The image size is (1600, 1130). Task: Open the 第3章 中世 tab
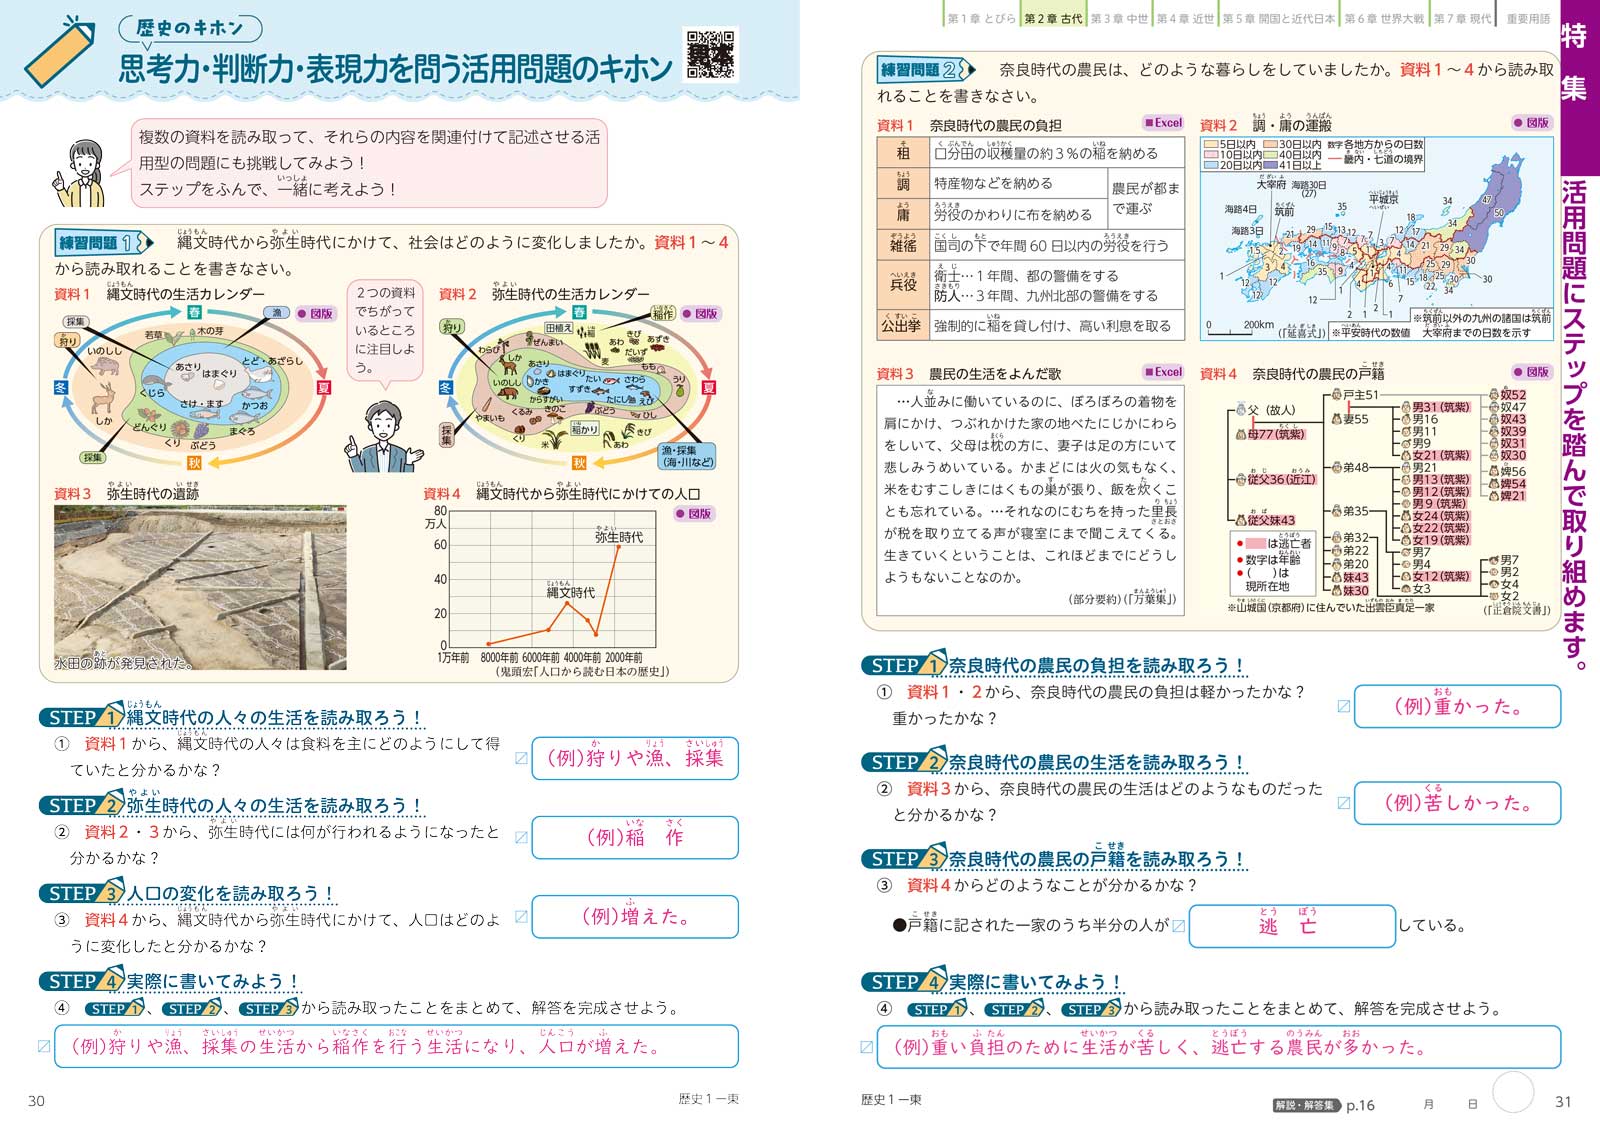coord(1119,18)
